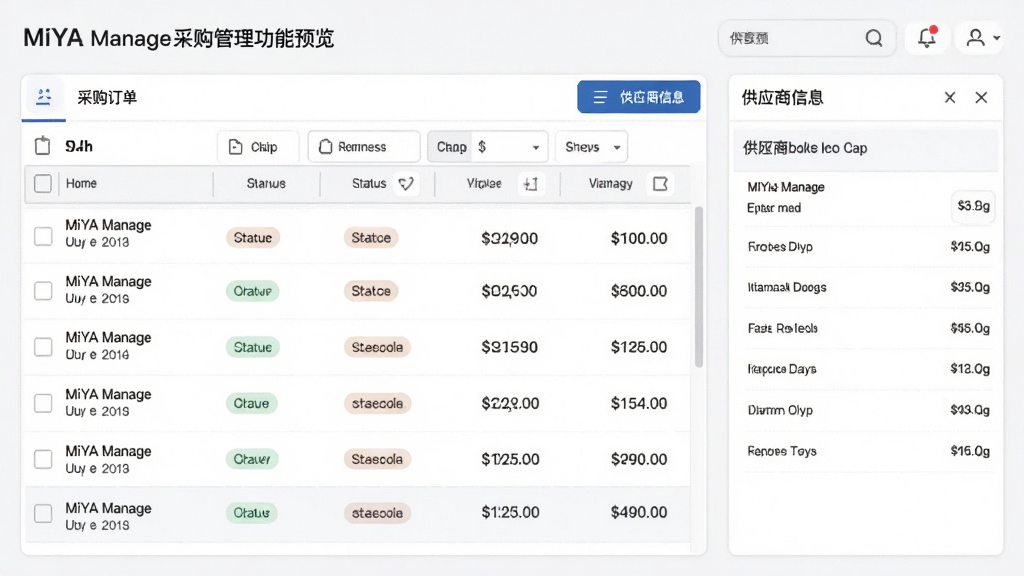Screen dimensions: 1024x576
Task: Open the Shevs dropdown
Action: (x=592, y=147)
